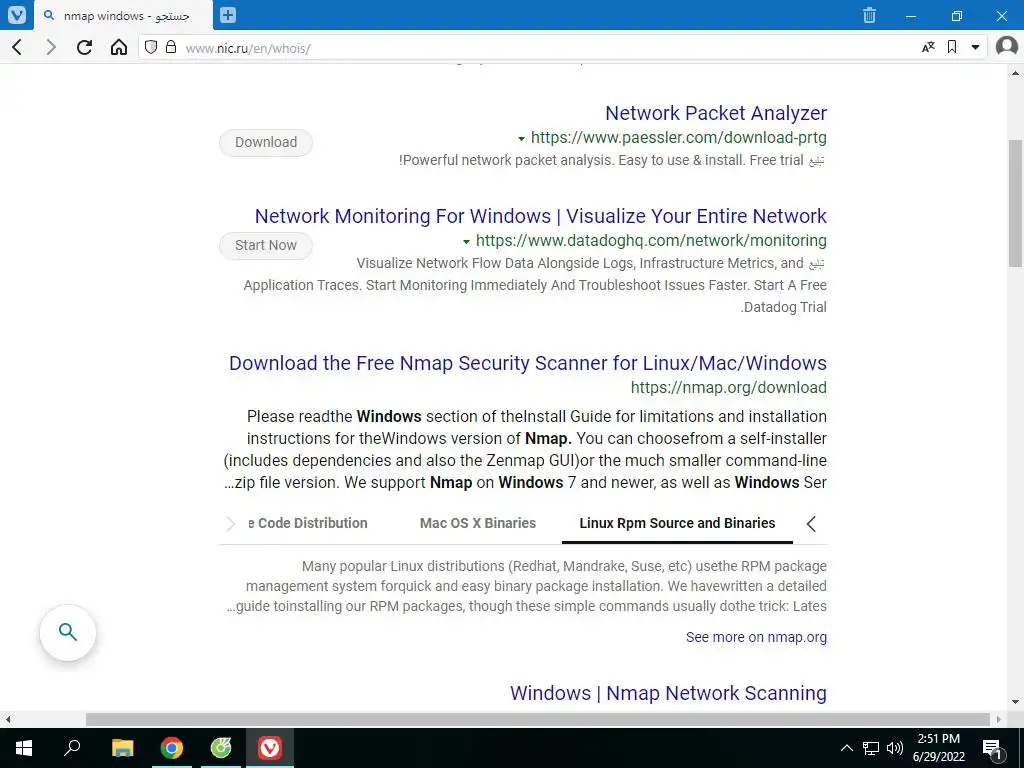Click the vertical scrollbar thumb
The height and width of the screenshot is (768, 1024).
pyautogui.click(x=1016, y=202)
